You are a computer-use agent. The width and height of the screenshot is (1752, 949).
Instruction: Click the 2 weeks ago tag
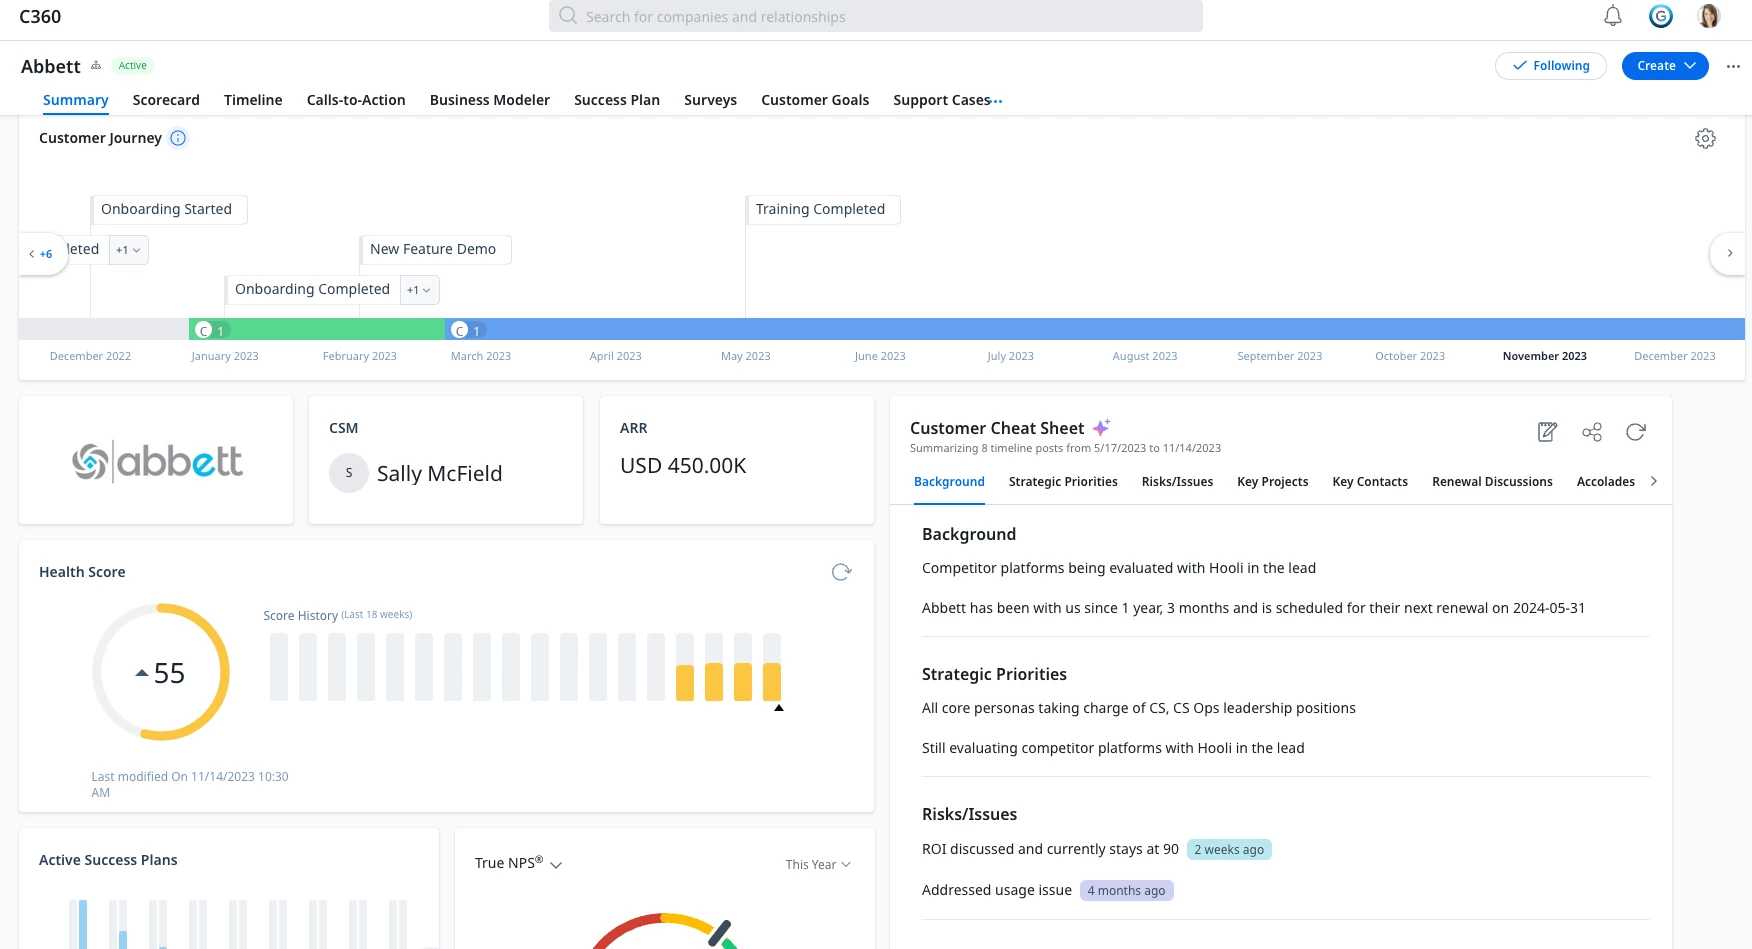click(1229, 850)
